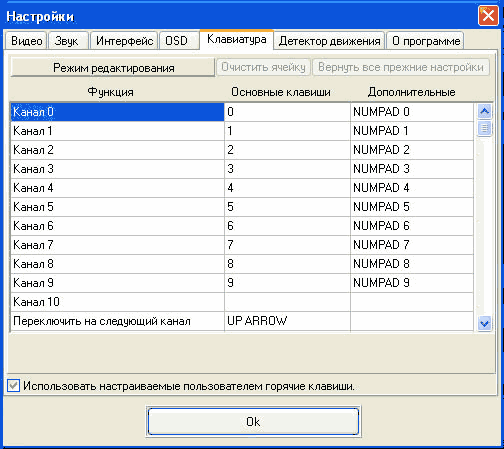Screen dimensions: 504x449
Task: Close the Настройки dialog with the X
Action: pyautogui.click(x=488, y=15)
